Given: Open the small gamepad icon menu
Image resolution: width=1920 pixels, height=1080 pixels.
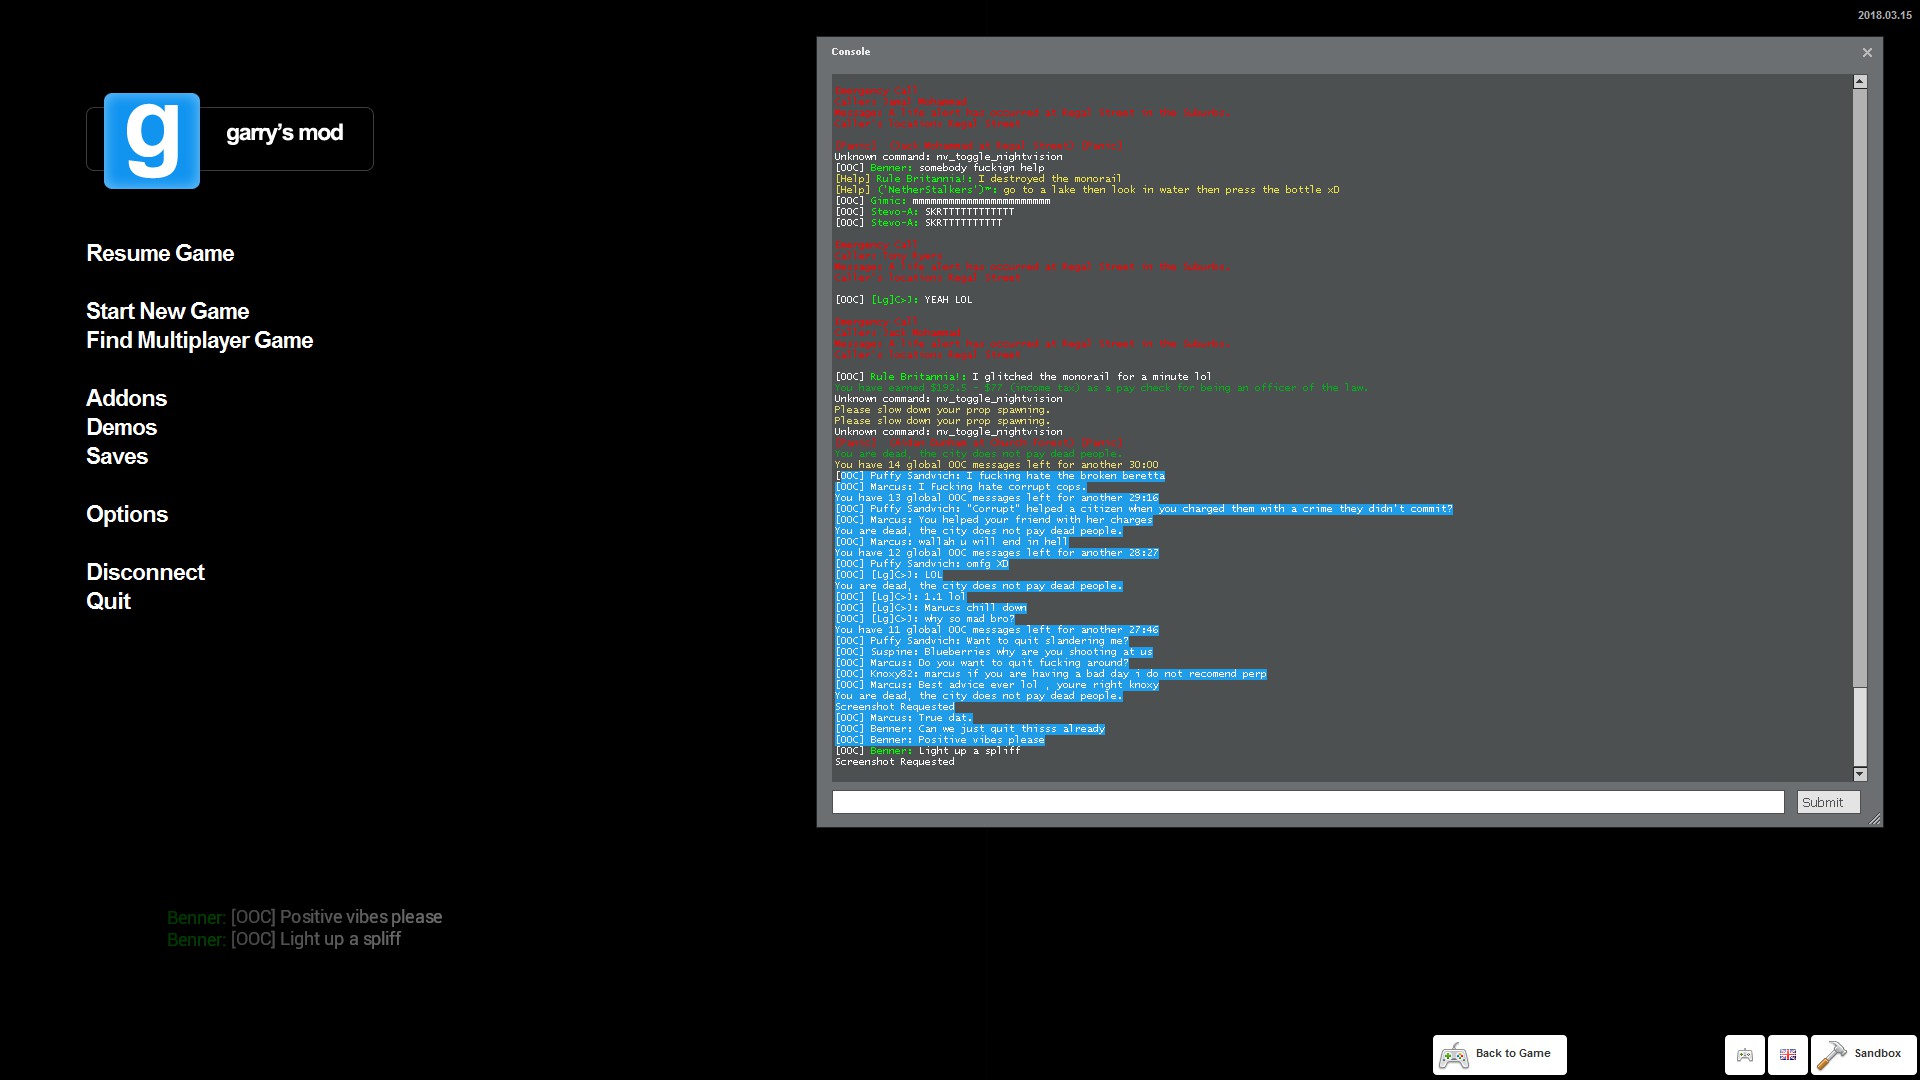Looking at the screenshot, I should (1745, 1055).
